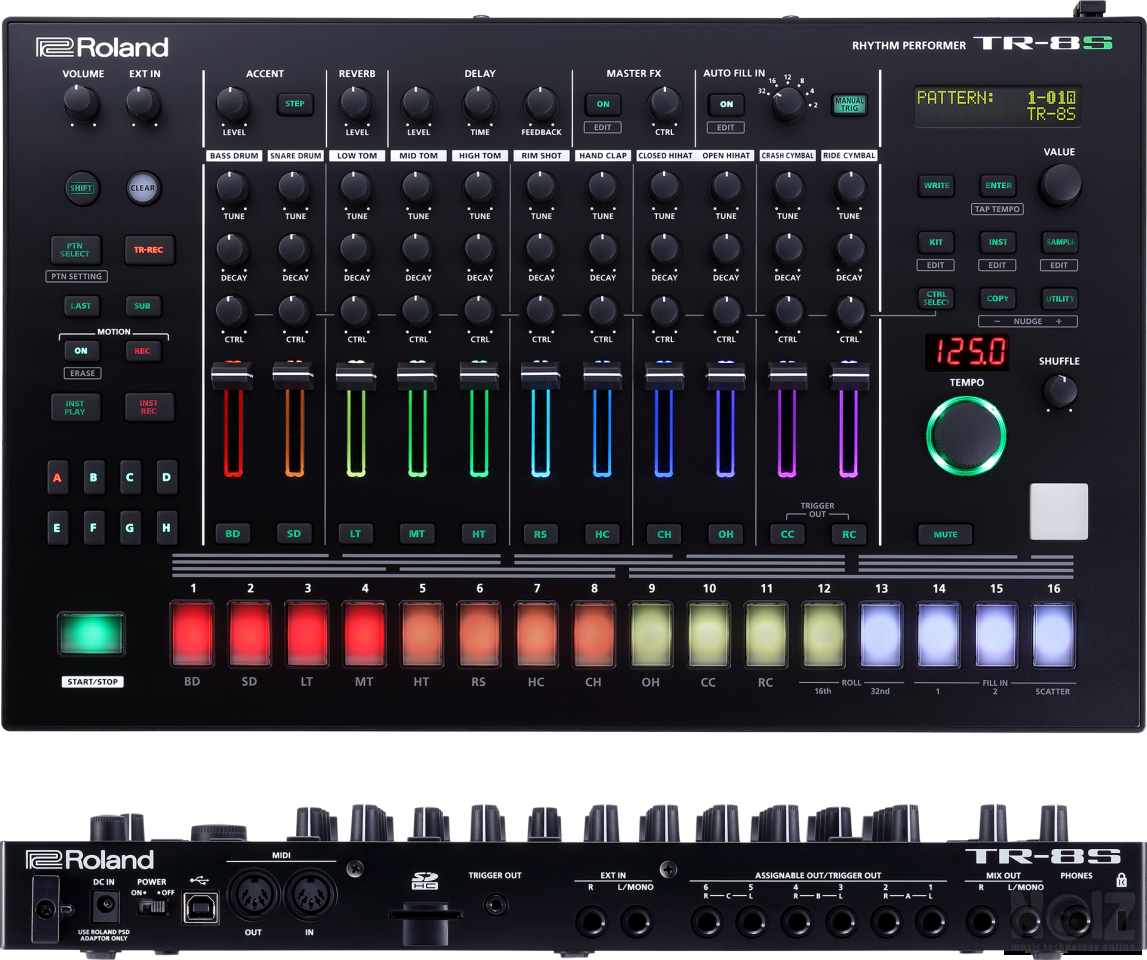The height and width of the screenshot is (960, 1147).
Task: Select pattern variation H pad
Action: (165, 527)
